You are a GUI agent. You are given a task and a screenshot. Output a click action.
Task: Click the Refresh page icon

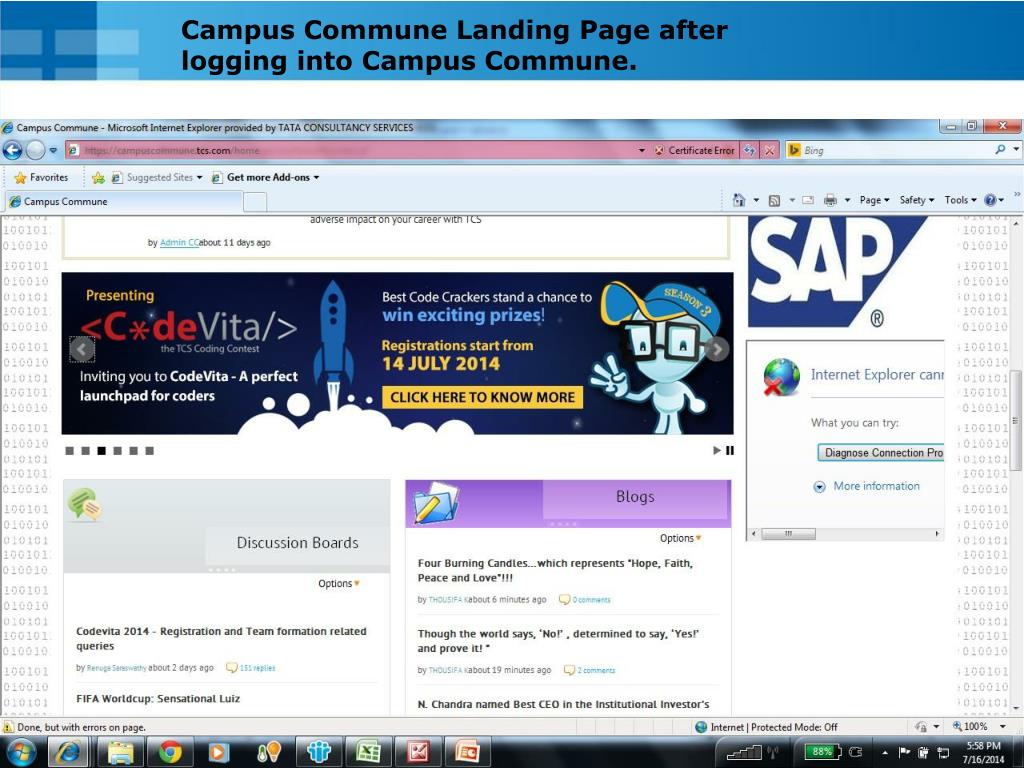(x=750, y=150)
